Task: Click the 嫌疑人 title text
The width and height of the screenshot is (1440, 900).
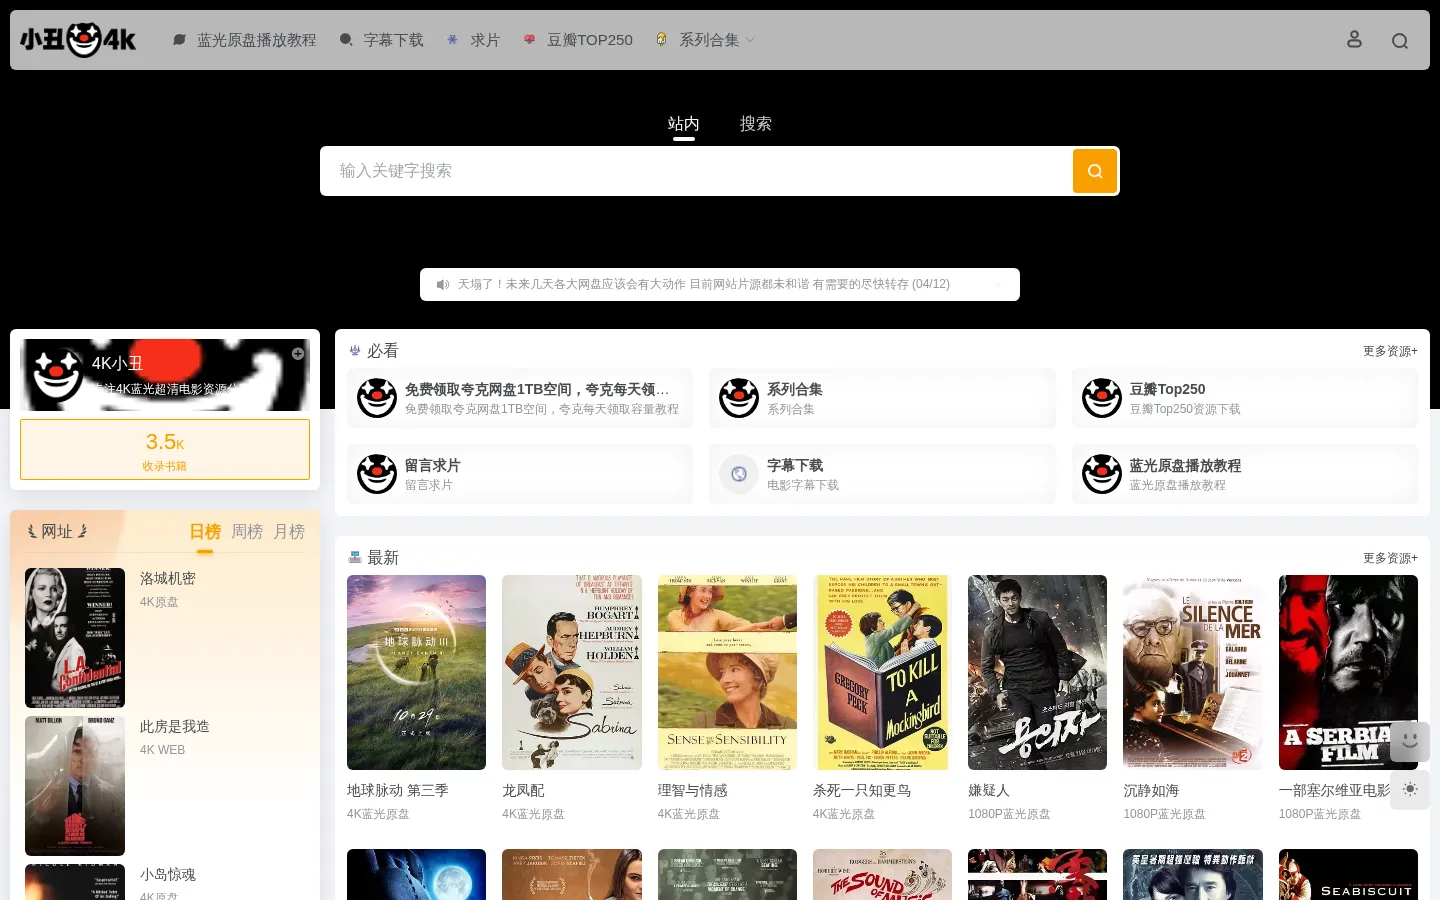Action: 989,791
